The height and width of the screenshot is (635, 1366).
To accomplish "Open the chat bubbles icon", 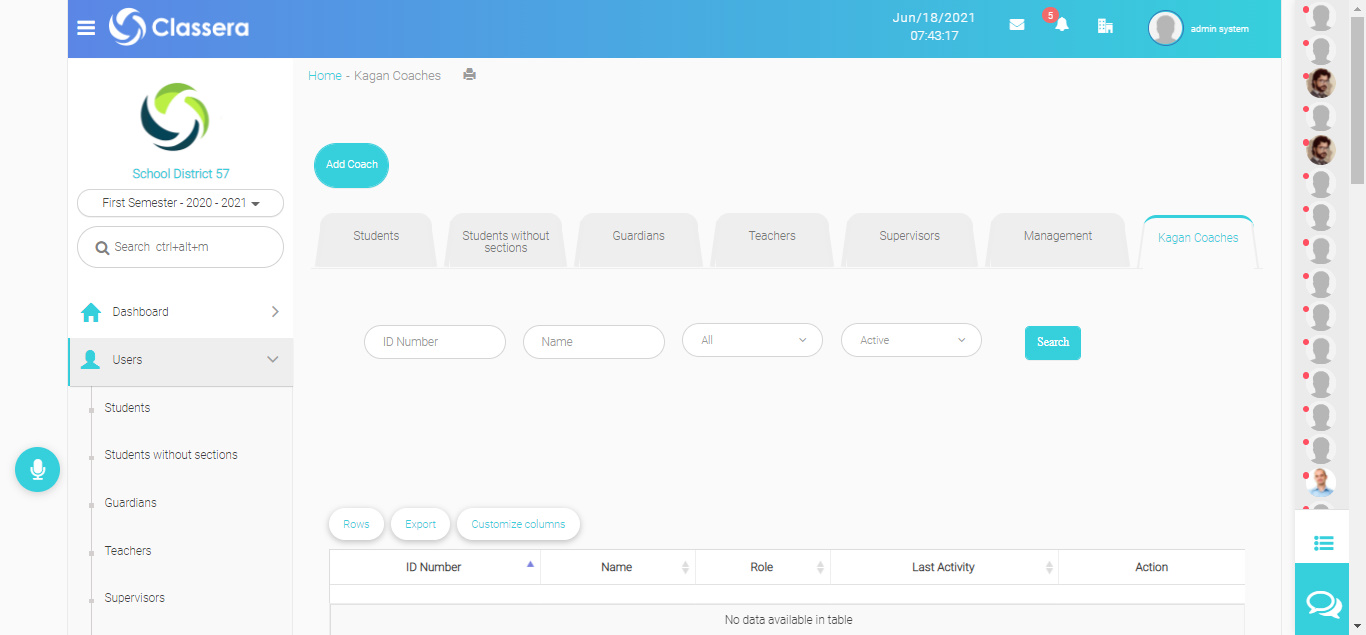I will 1323,604.
